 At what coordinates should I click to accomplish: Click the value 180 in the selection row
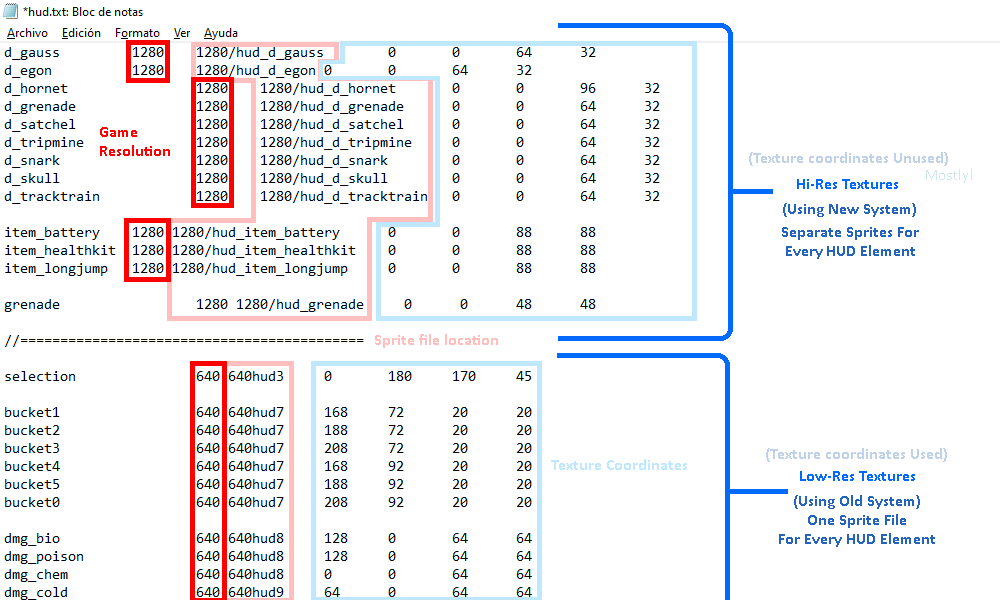[399, 377]
